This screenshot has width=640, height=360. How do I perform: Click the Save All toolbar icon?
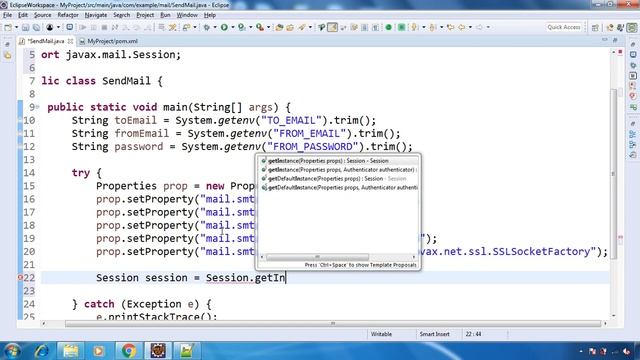pyautogui.click(x=36, y=27)
